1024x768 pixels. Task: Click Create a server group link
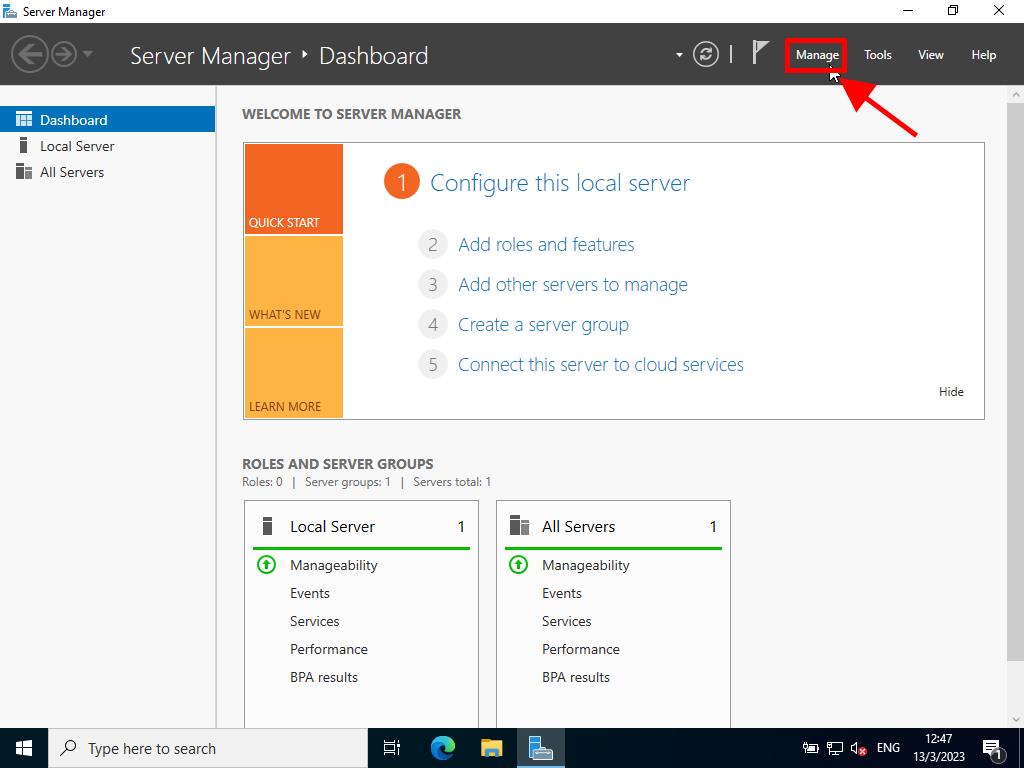point(543,325)
